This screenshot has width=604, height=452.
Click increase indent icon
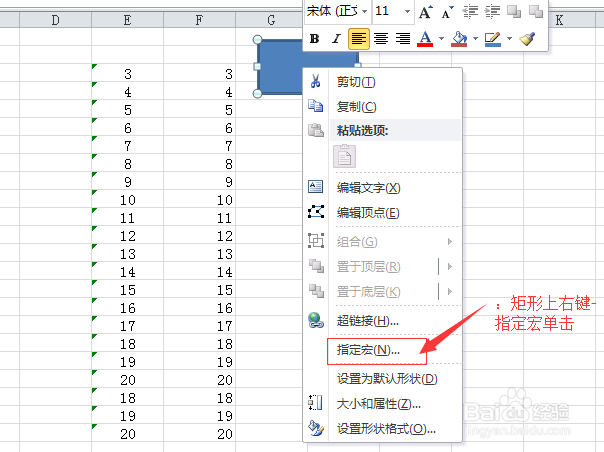pos(492,12)
